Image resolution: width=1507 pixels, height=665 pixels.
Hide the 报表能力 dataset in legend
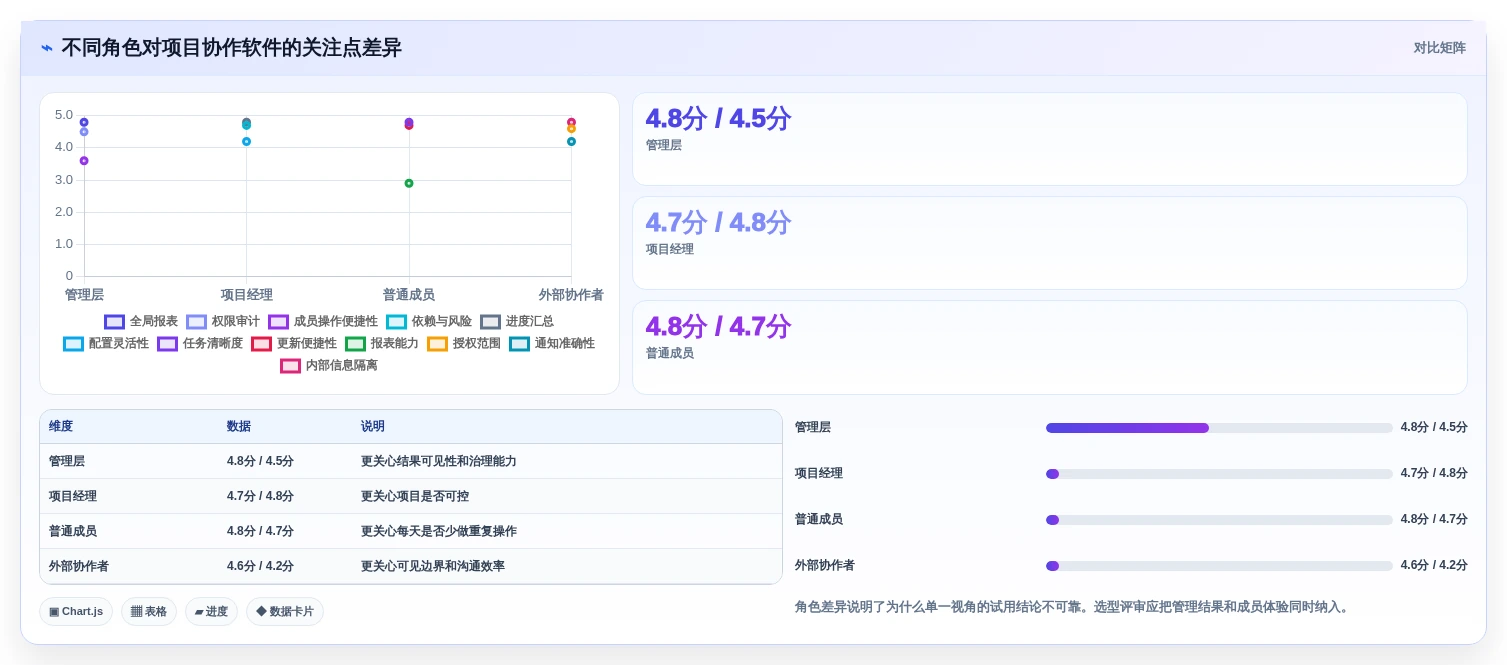(382, 344)
